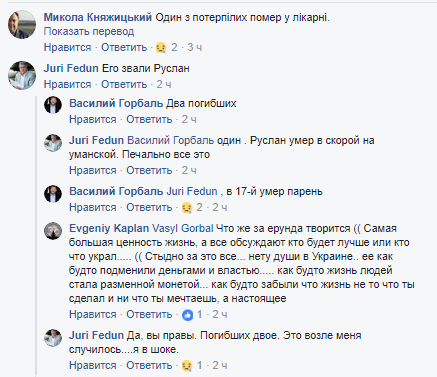
Task: Open Evgeniy Kaplan's profile avatar
Action: [x=53, y=231]
